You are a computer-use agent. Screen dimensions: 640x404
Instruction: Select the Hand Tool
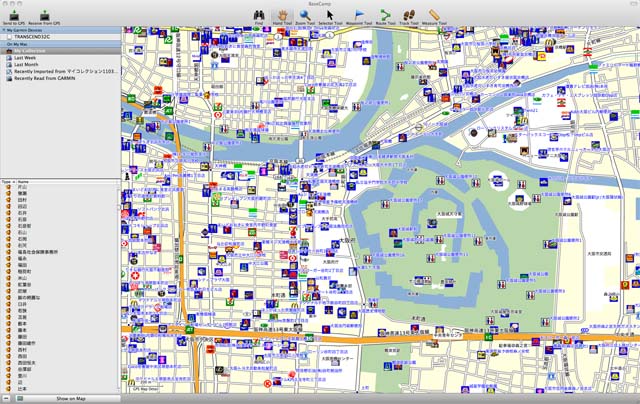282,16
